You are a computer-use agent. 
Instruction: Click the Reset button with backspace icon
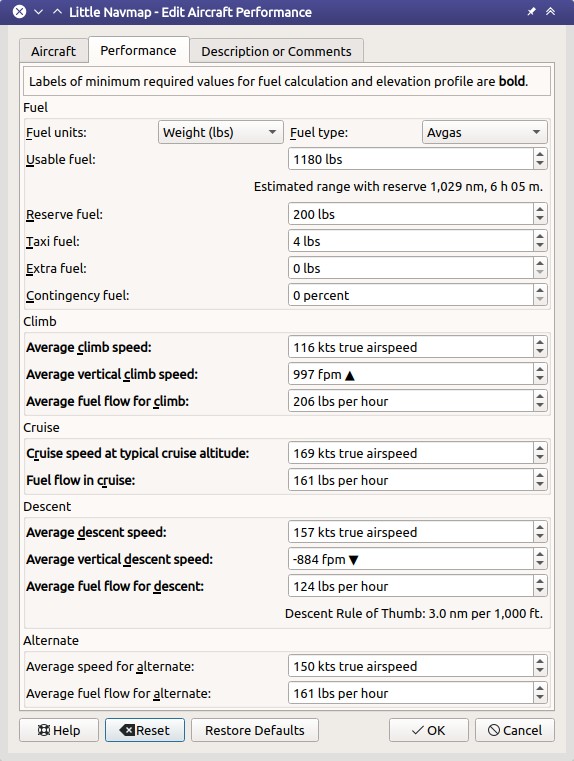[x=145, y=730]
